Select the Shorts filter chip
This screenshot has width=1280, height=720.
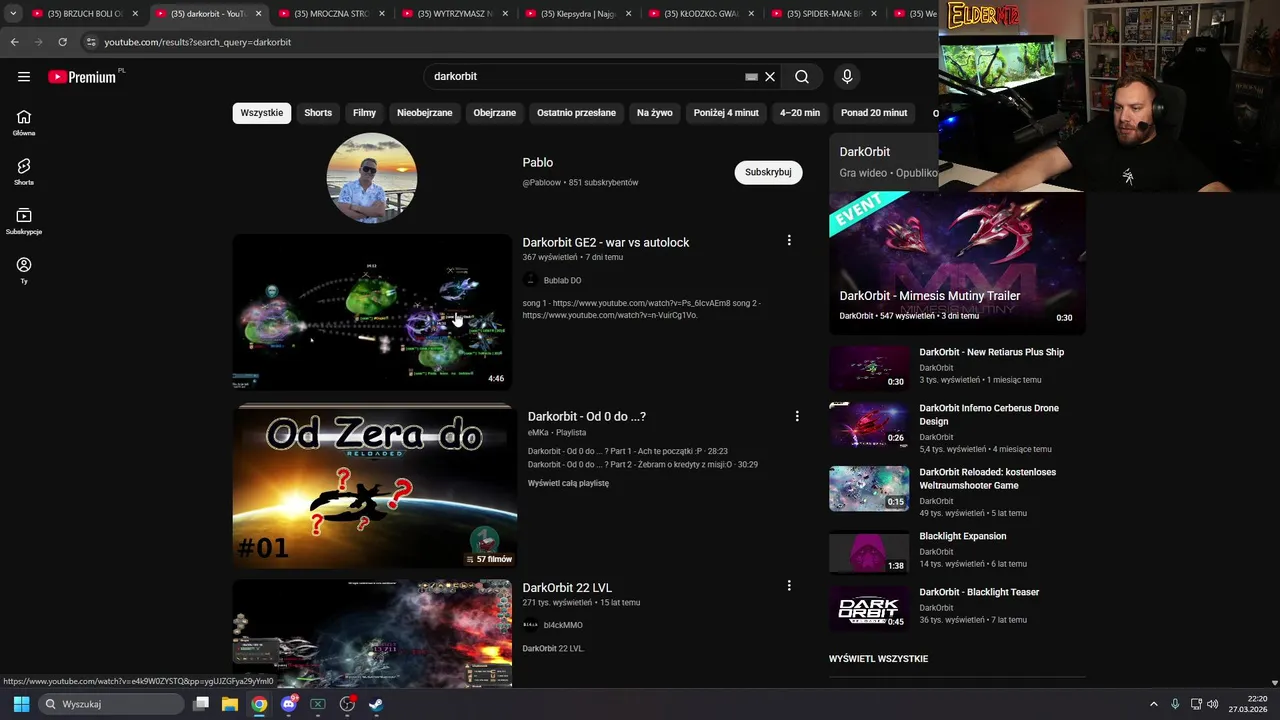[x=318, y=113]
